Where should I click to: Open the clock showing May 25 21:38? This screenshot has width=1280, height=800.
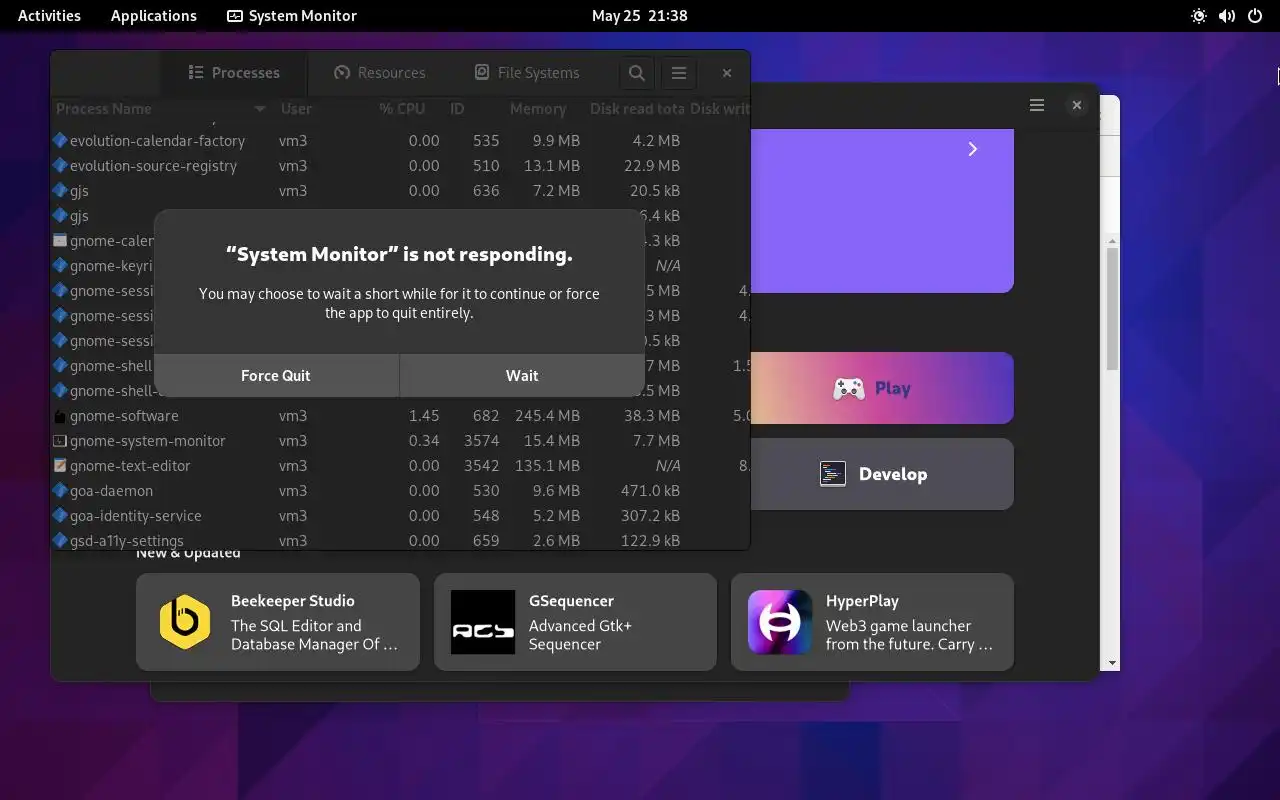click(640, 16)
